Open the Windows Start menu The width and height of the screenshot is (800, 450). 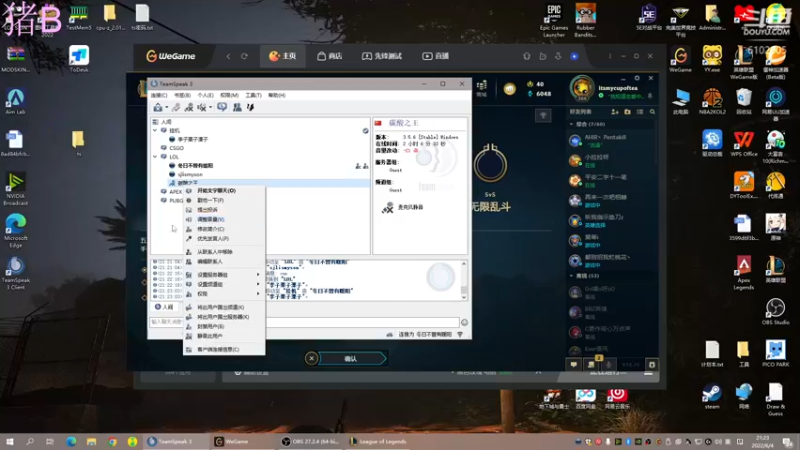(10, 441)
